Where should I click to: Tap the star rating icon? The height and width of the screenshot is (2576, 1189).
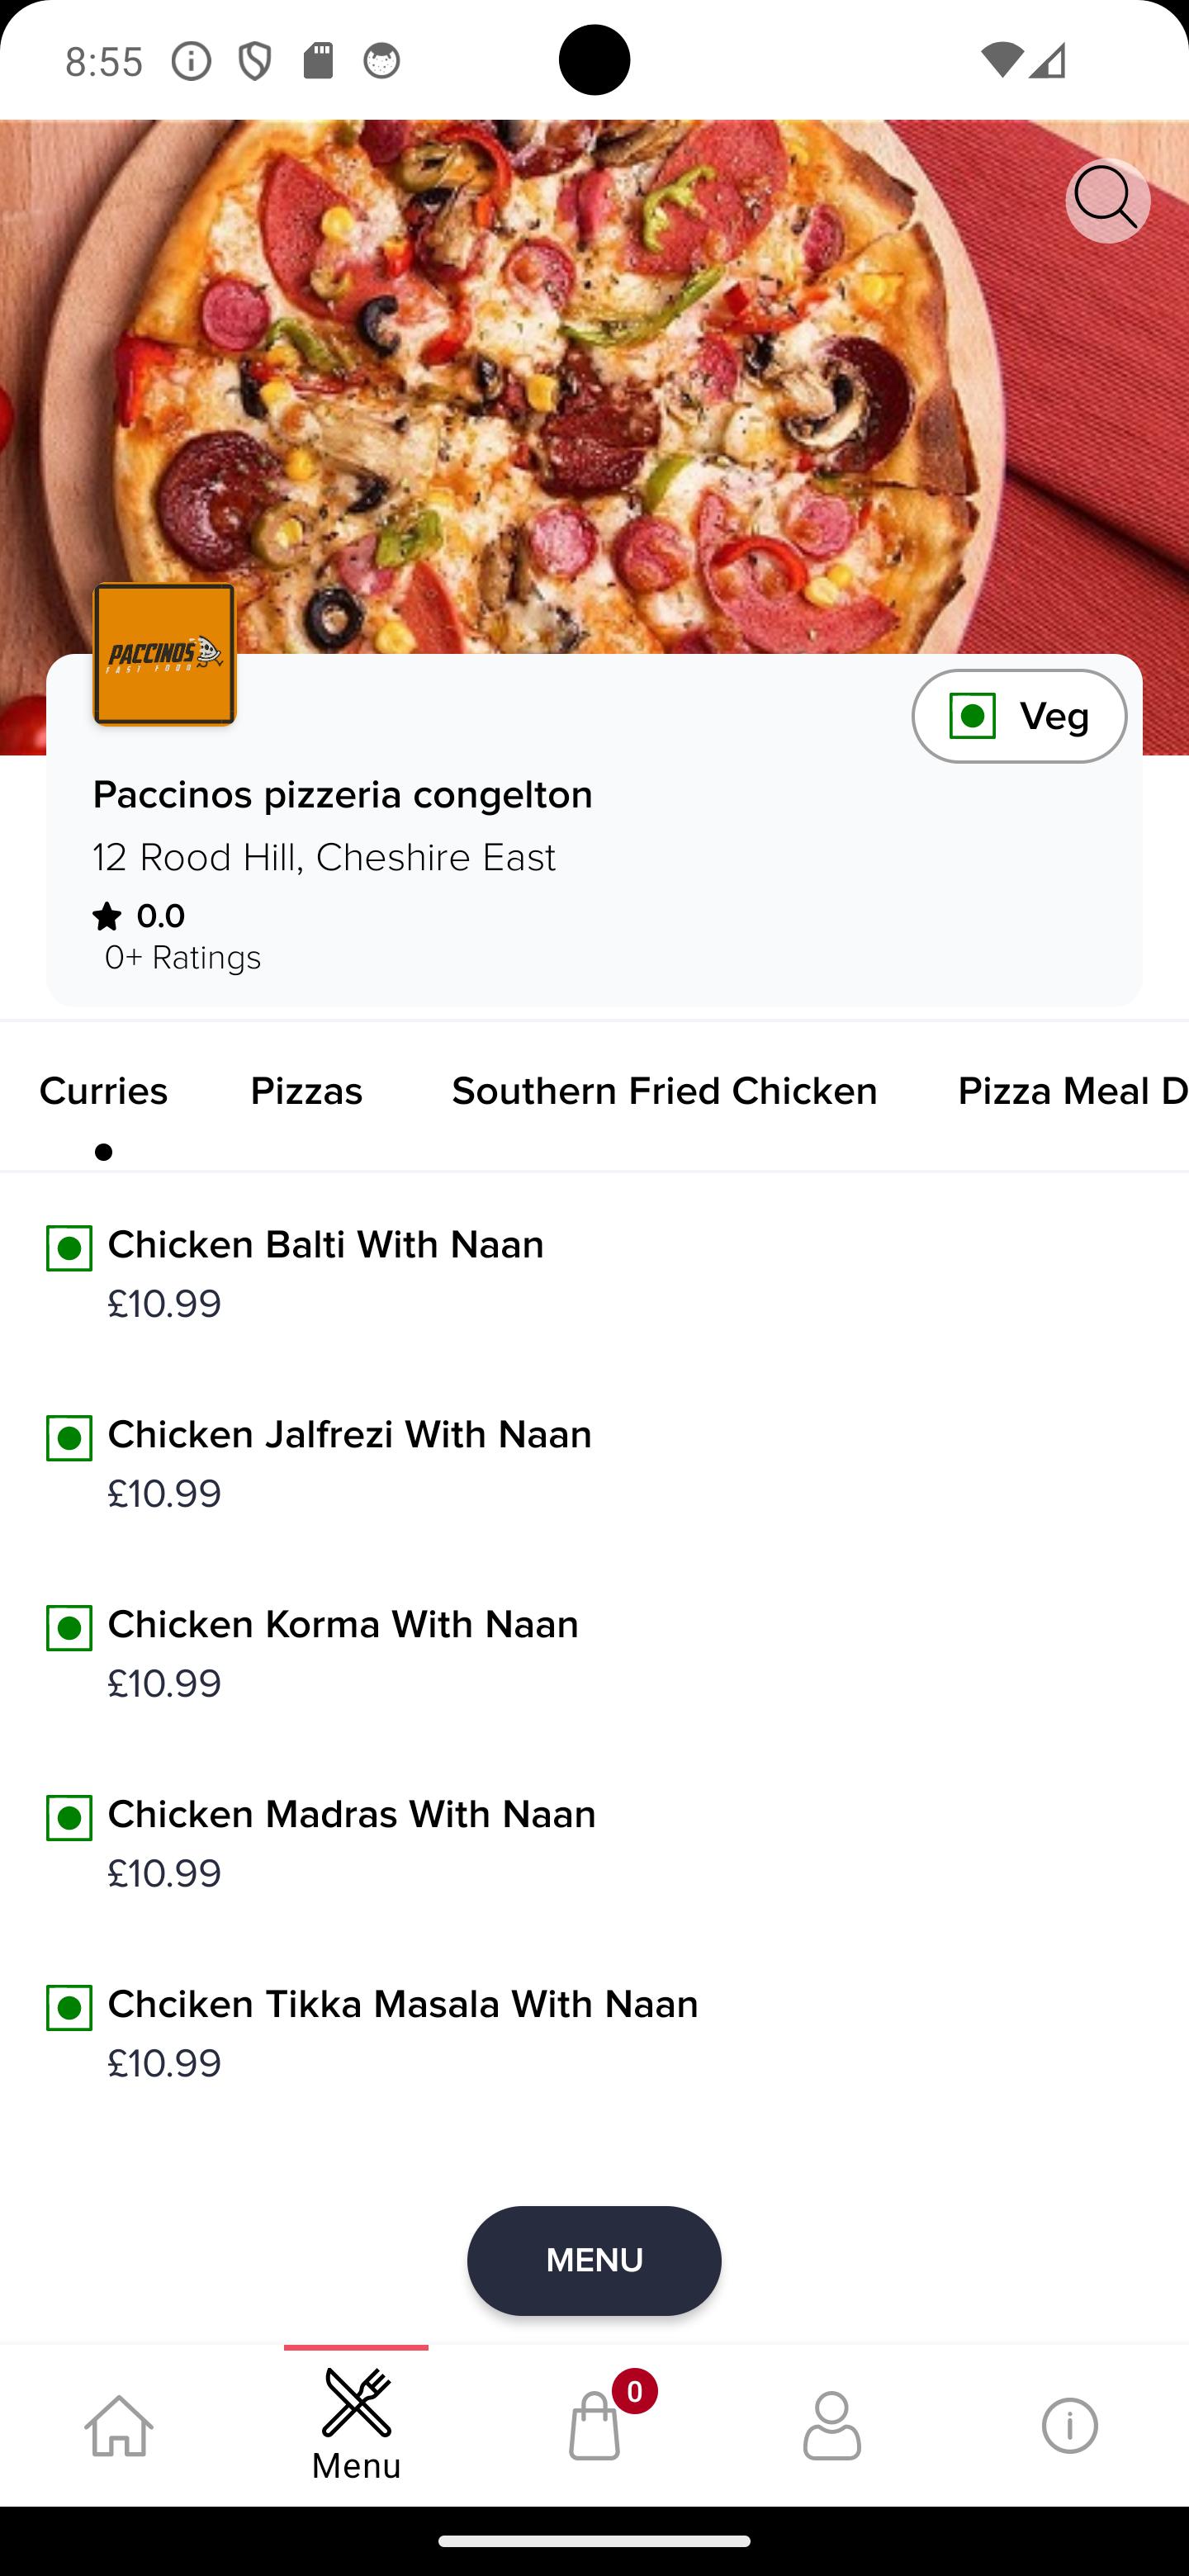107,915
